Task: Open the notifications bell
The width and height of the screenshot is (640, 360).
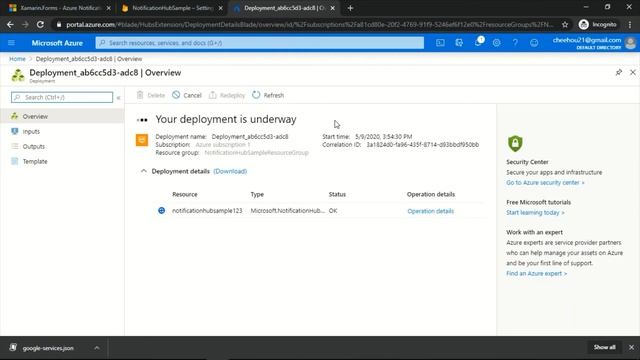Action: pos(478,42)
